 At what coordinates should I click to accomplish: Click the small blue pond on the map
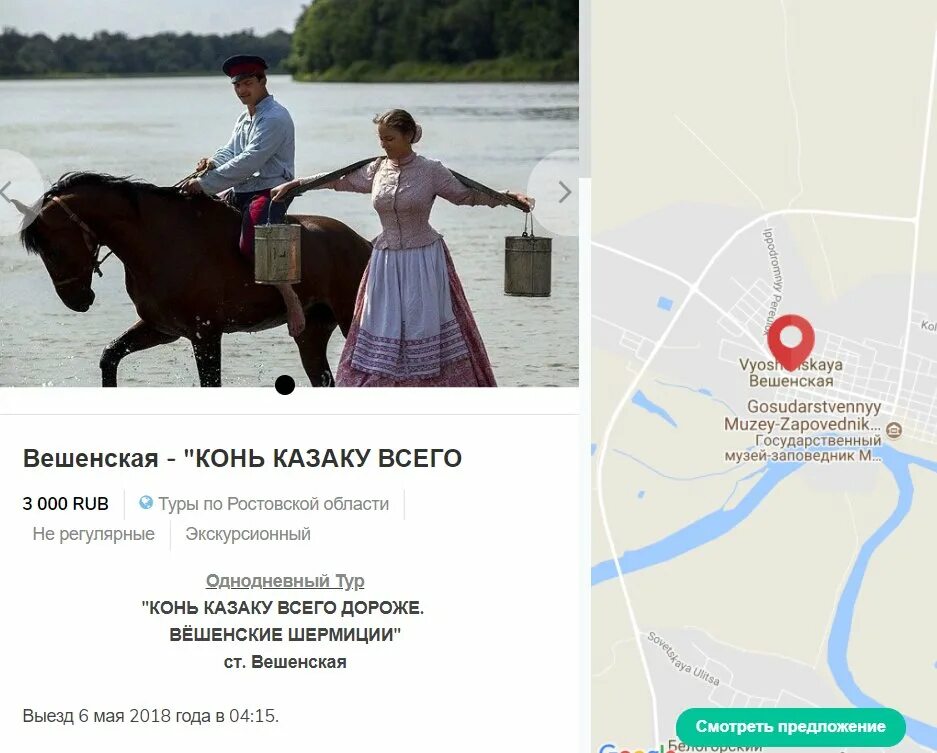coord(665,304)
